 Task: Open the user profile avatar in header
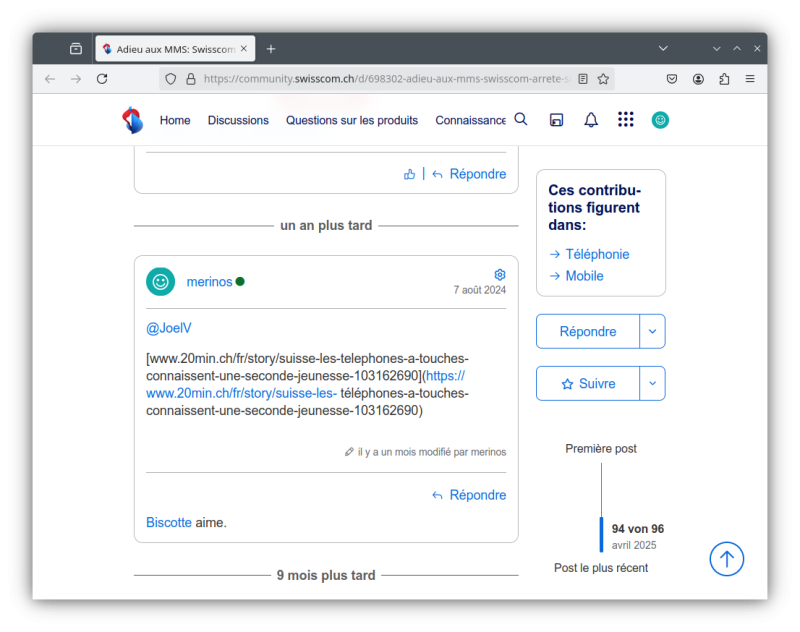(660, 120)
